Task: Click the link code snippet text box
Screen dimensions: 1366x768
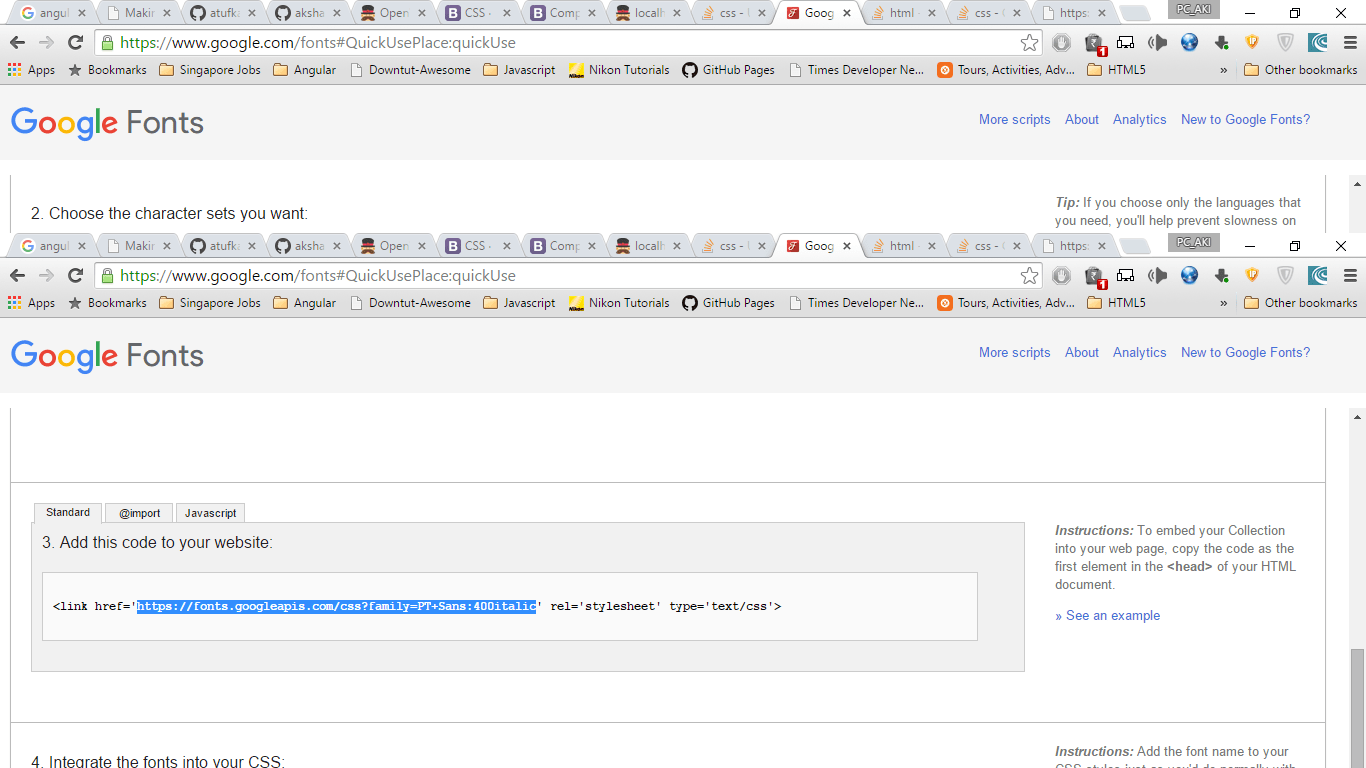Action: [x=509, y=606]
